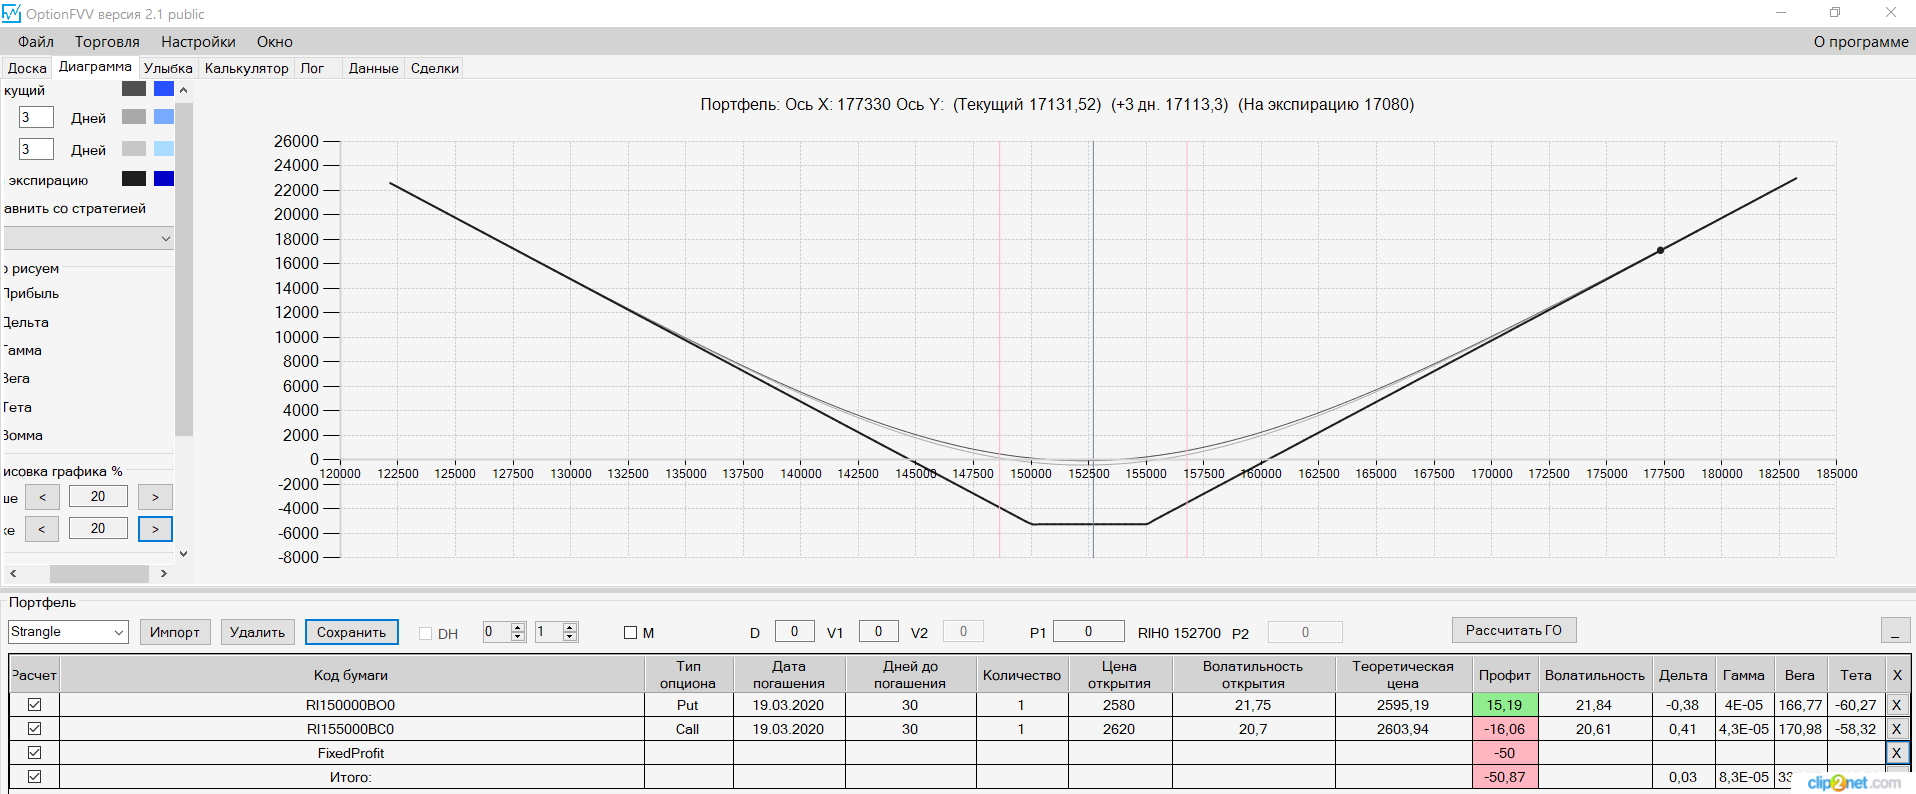
Task: Select the RI150000BO0 code cell
Action: point(351,705)
